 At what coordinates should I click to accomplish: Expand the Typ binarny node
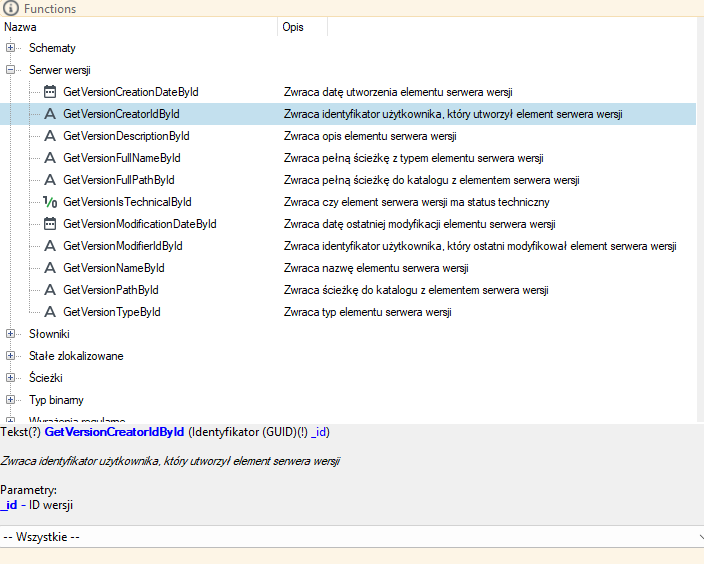(x=10, y=400)
